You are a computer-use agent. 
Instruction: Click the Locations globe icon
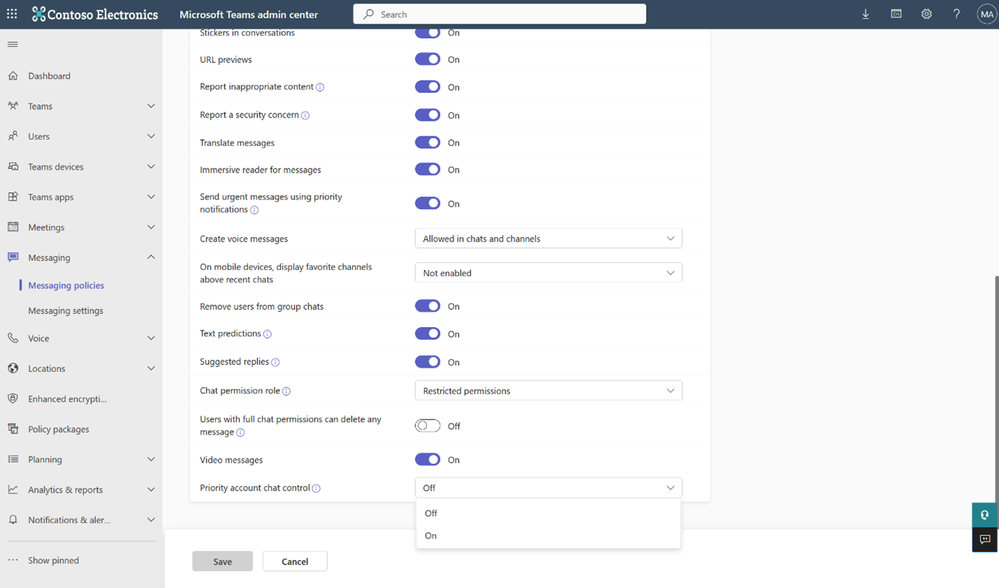[x=13, y=368]
